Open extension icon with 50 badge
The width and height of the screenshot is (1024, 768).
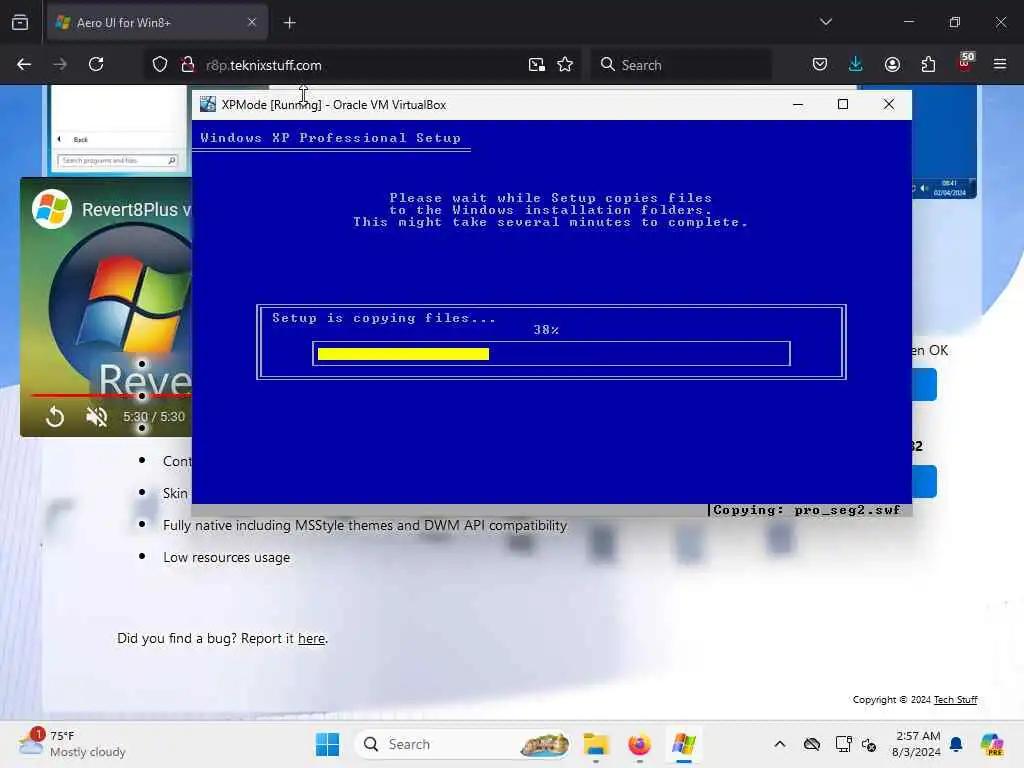965,62
